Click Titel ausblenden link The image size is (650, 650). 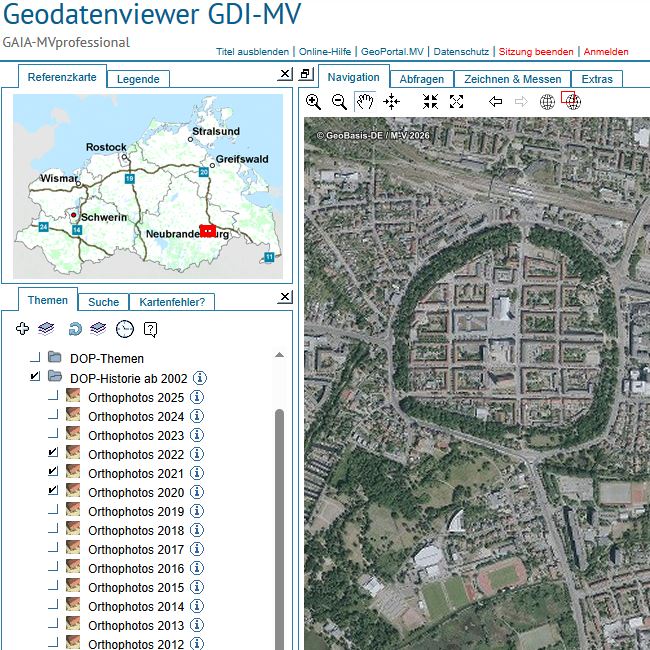[x=252, y=52]
